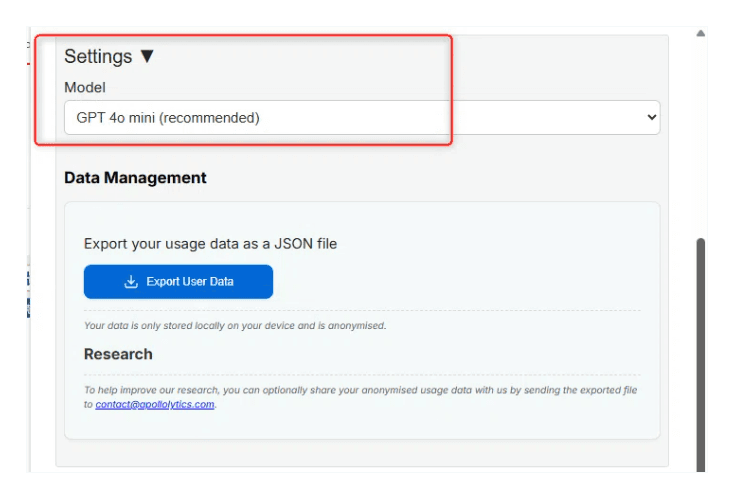Open the GPT 4o mini model dropdown
734x487 pixels.
[361, 117]
